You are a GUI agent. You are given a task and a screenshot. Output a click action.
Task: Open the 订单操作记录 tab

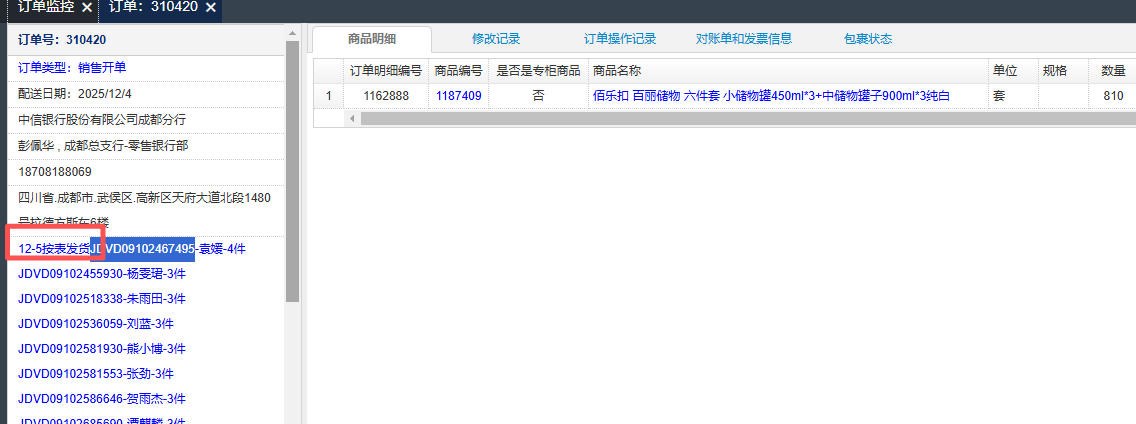[620, 39]
